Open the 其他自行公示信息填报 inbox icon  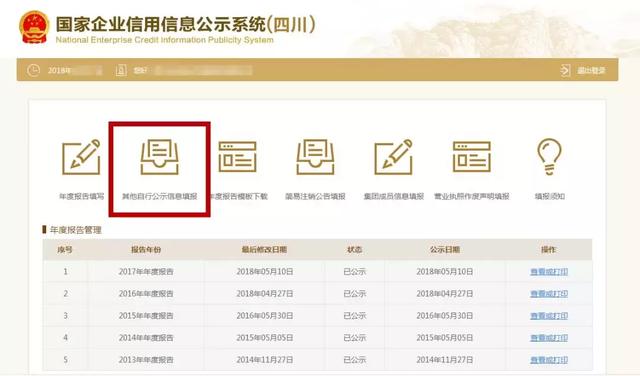pyautogui.click(x=160, y=157)
